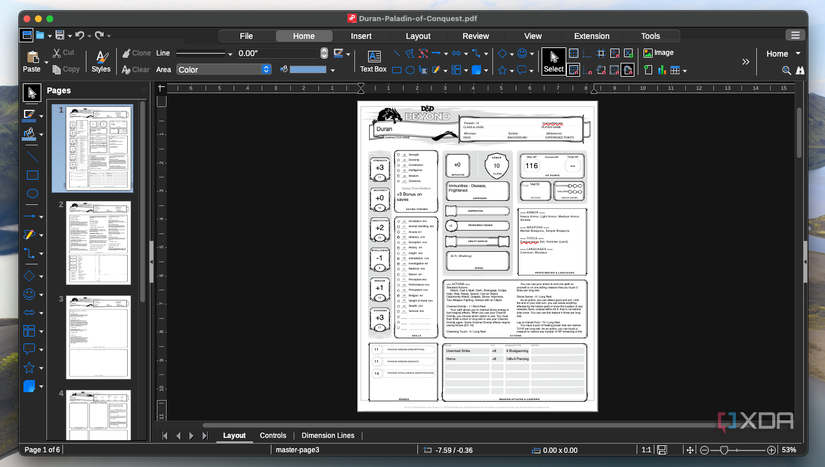
Task: Open the View tab
Action: [532, 36]
